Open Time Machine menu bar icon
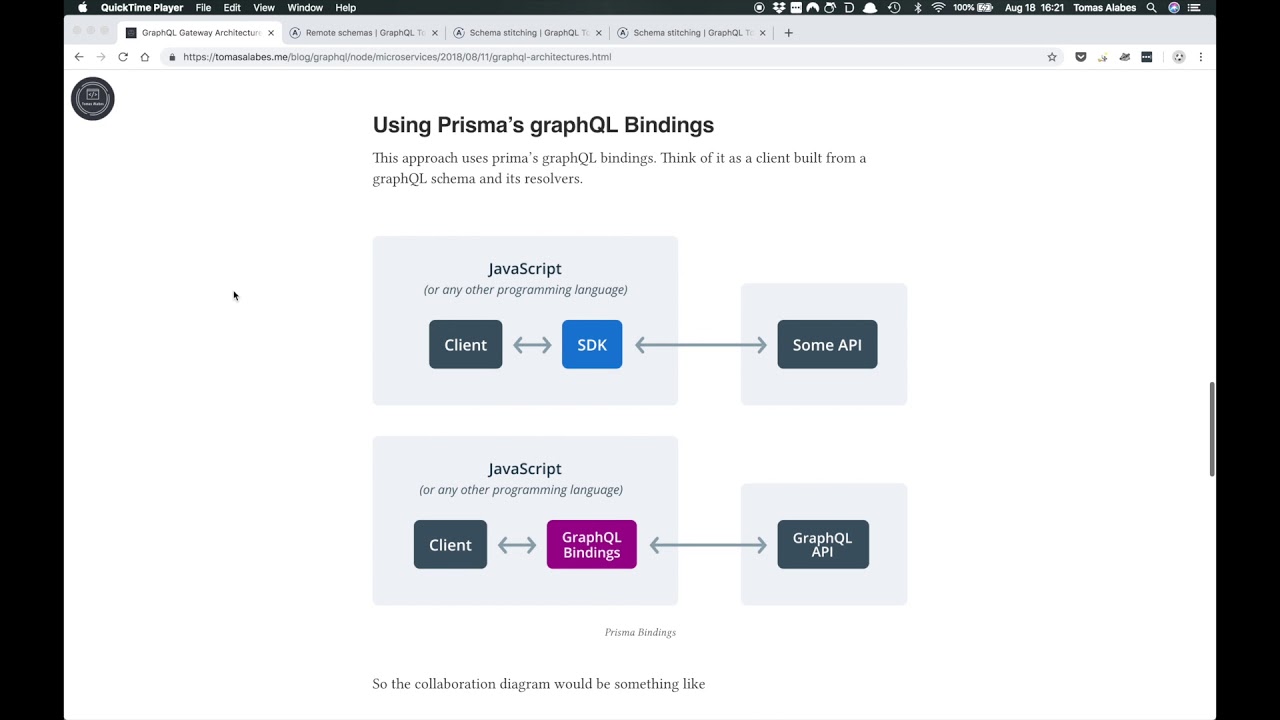The width and height of the screenshot is (1280, 720). [x=894, y=7]
